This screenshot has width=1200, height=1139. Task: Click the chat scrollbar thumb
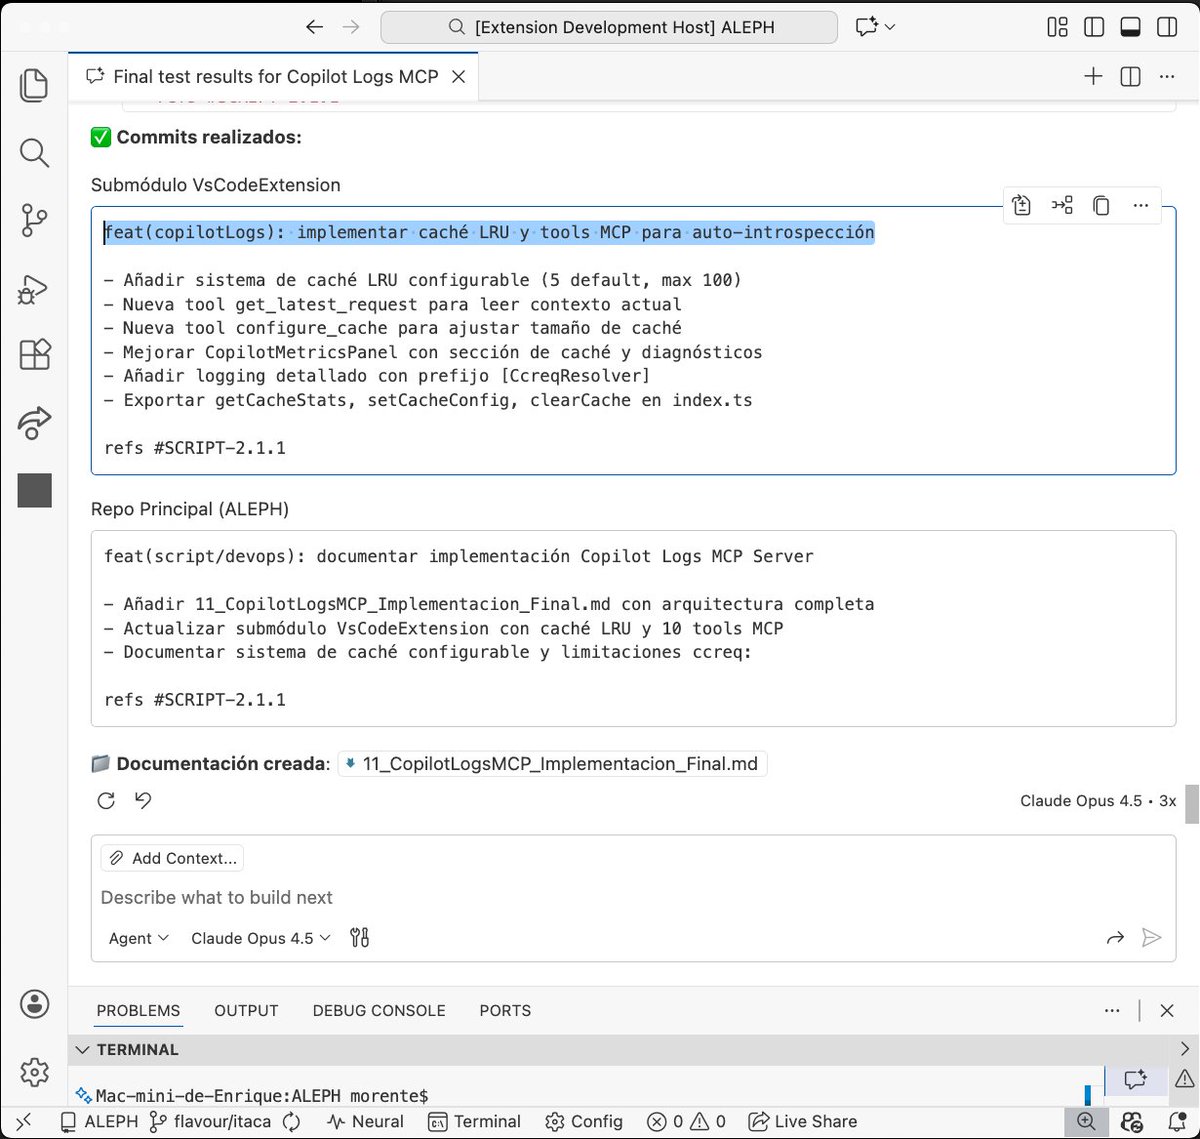pyautogui.click(x=1192, y=803)
